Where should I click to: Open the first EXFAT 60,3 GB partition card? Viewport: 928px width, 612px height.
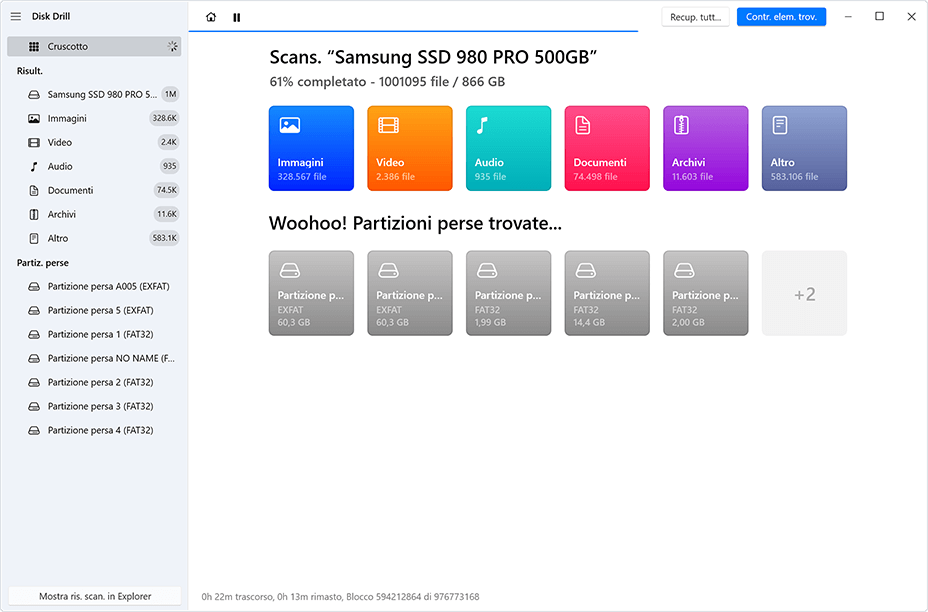click(311, 293)
